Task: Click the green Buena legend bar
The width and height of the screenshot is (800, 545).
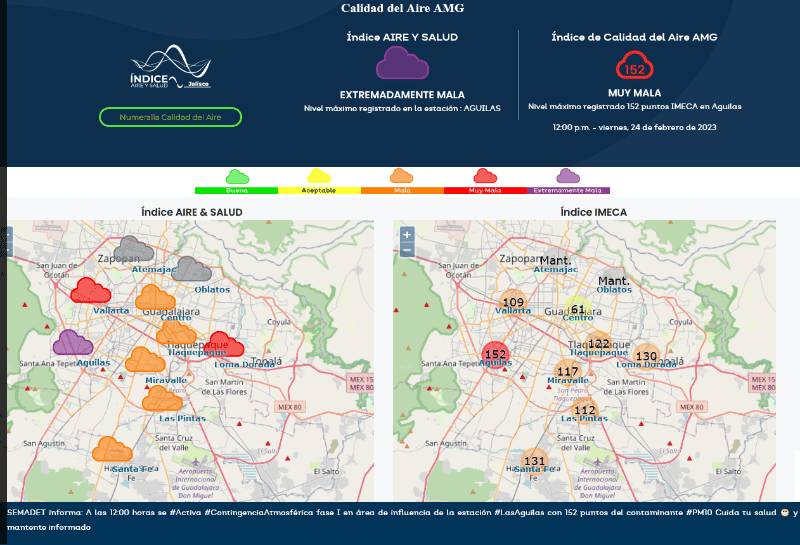Action: (x=236, y=189)
